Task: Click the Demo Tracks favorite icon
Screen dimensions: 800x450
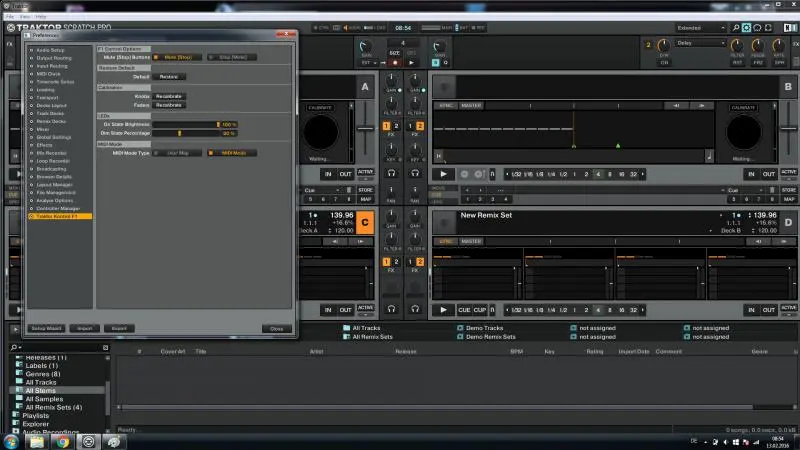Action: coord(460,328)
